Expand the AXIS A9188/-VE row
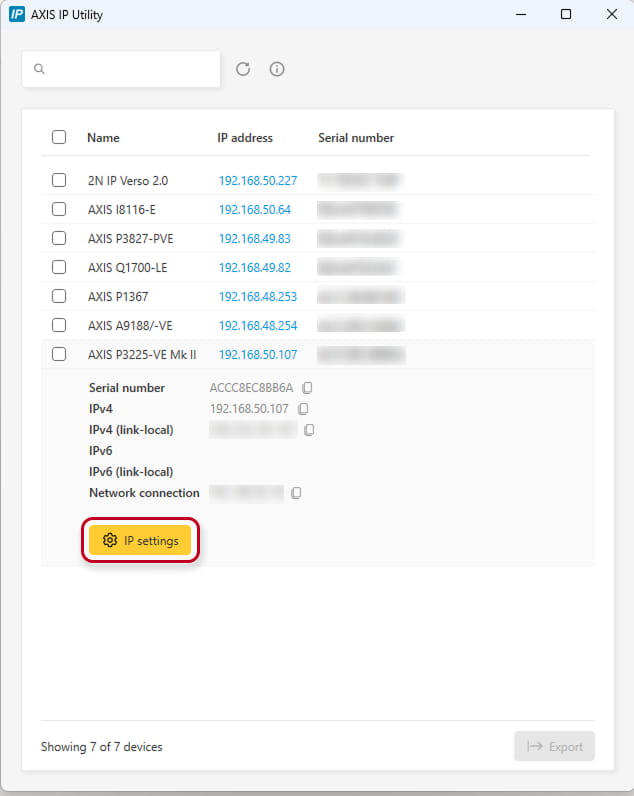 [x=317, y=325]
